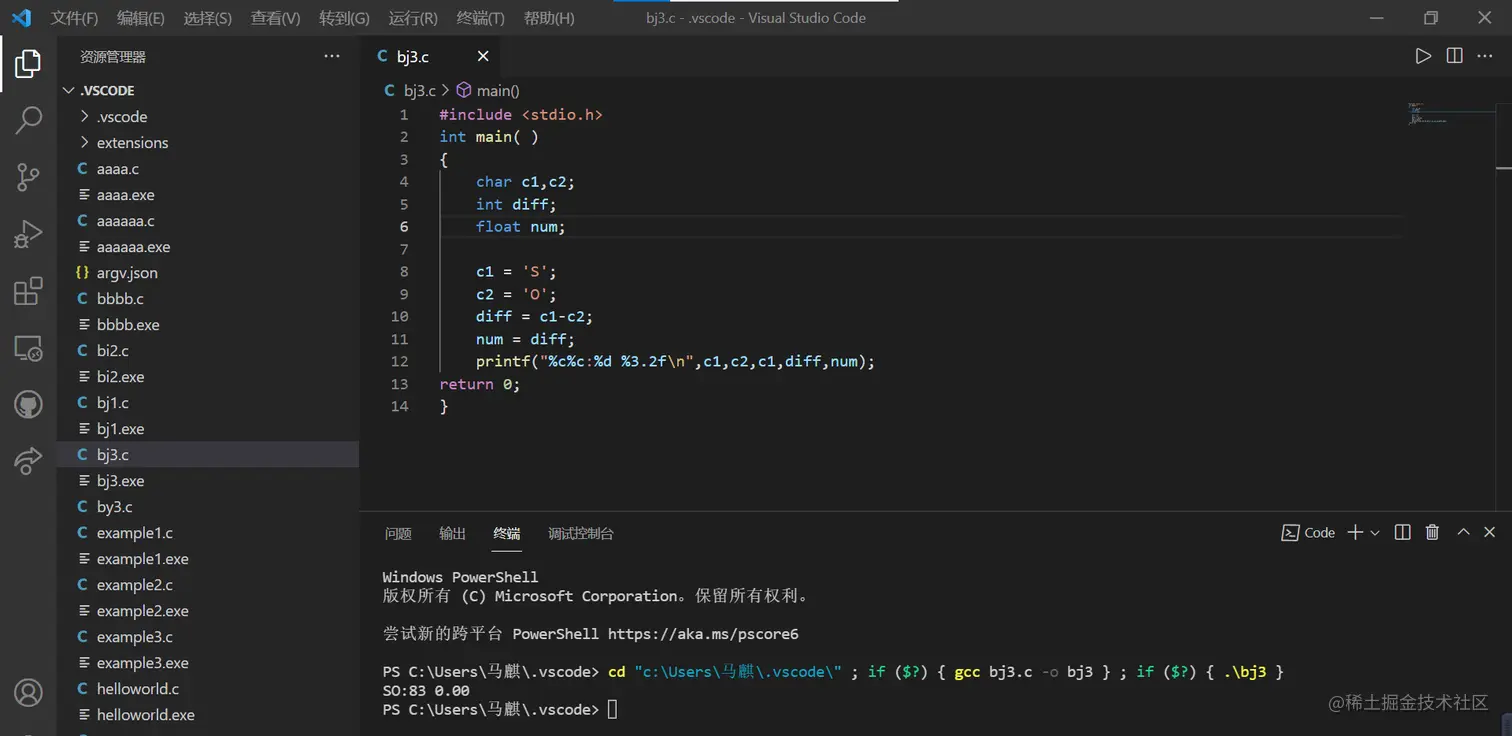Image resolution: width=1512 pixels, height=736 pixels.
Task: Open the GitHub view in activity bar
Action: (28, 405)
